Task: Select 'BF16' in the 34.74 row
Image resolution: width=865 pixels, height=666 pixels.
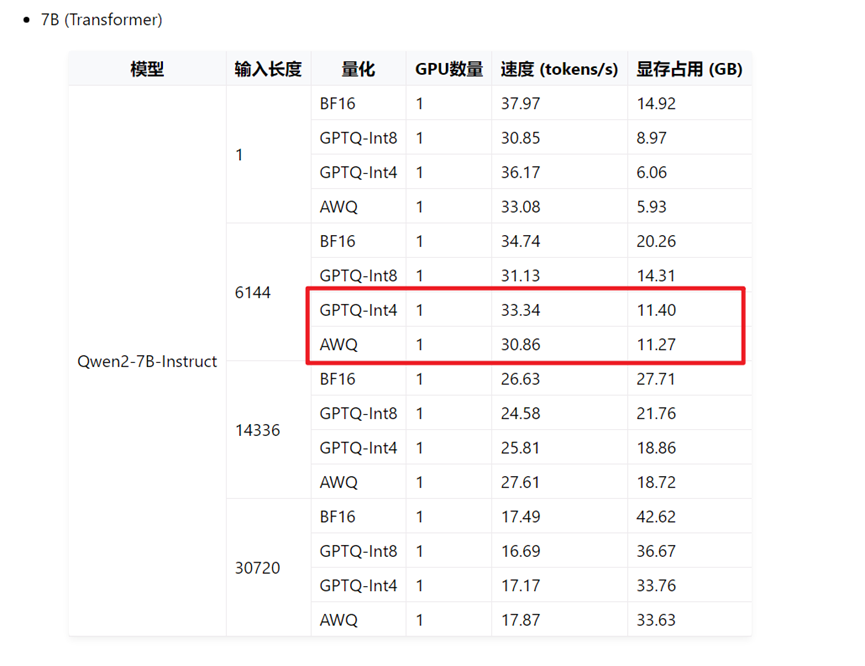Action: coord(337,241)
